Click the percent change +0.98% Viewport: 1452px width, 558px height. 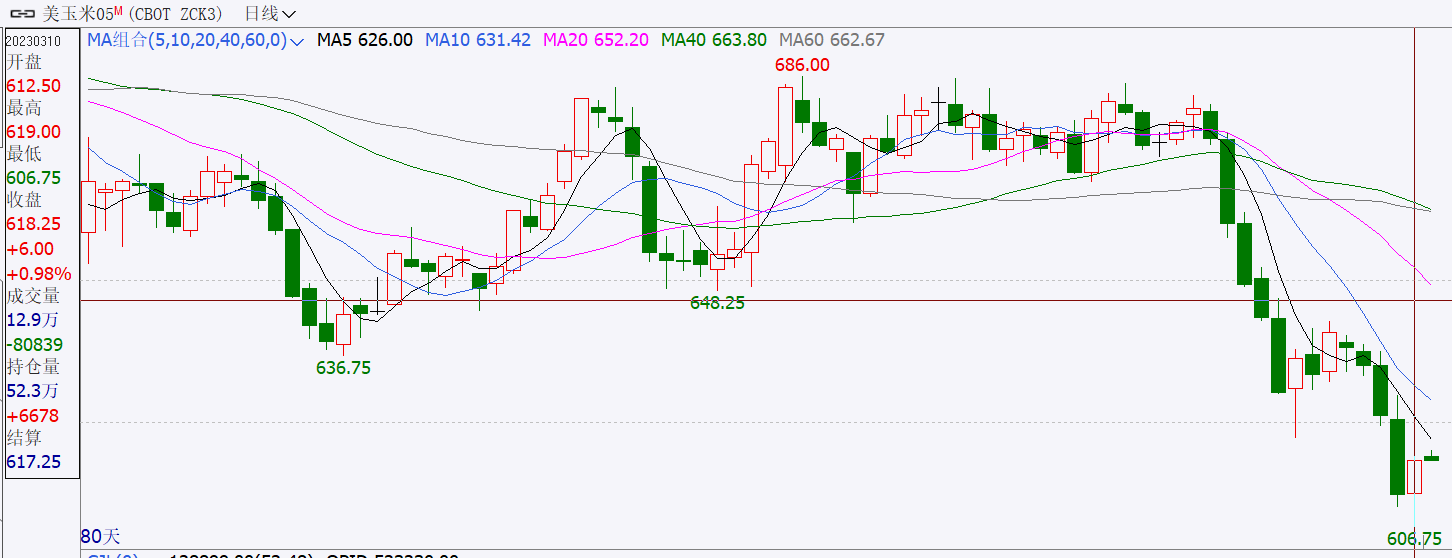click(x=39, y=273)
